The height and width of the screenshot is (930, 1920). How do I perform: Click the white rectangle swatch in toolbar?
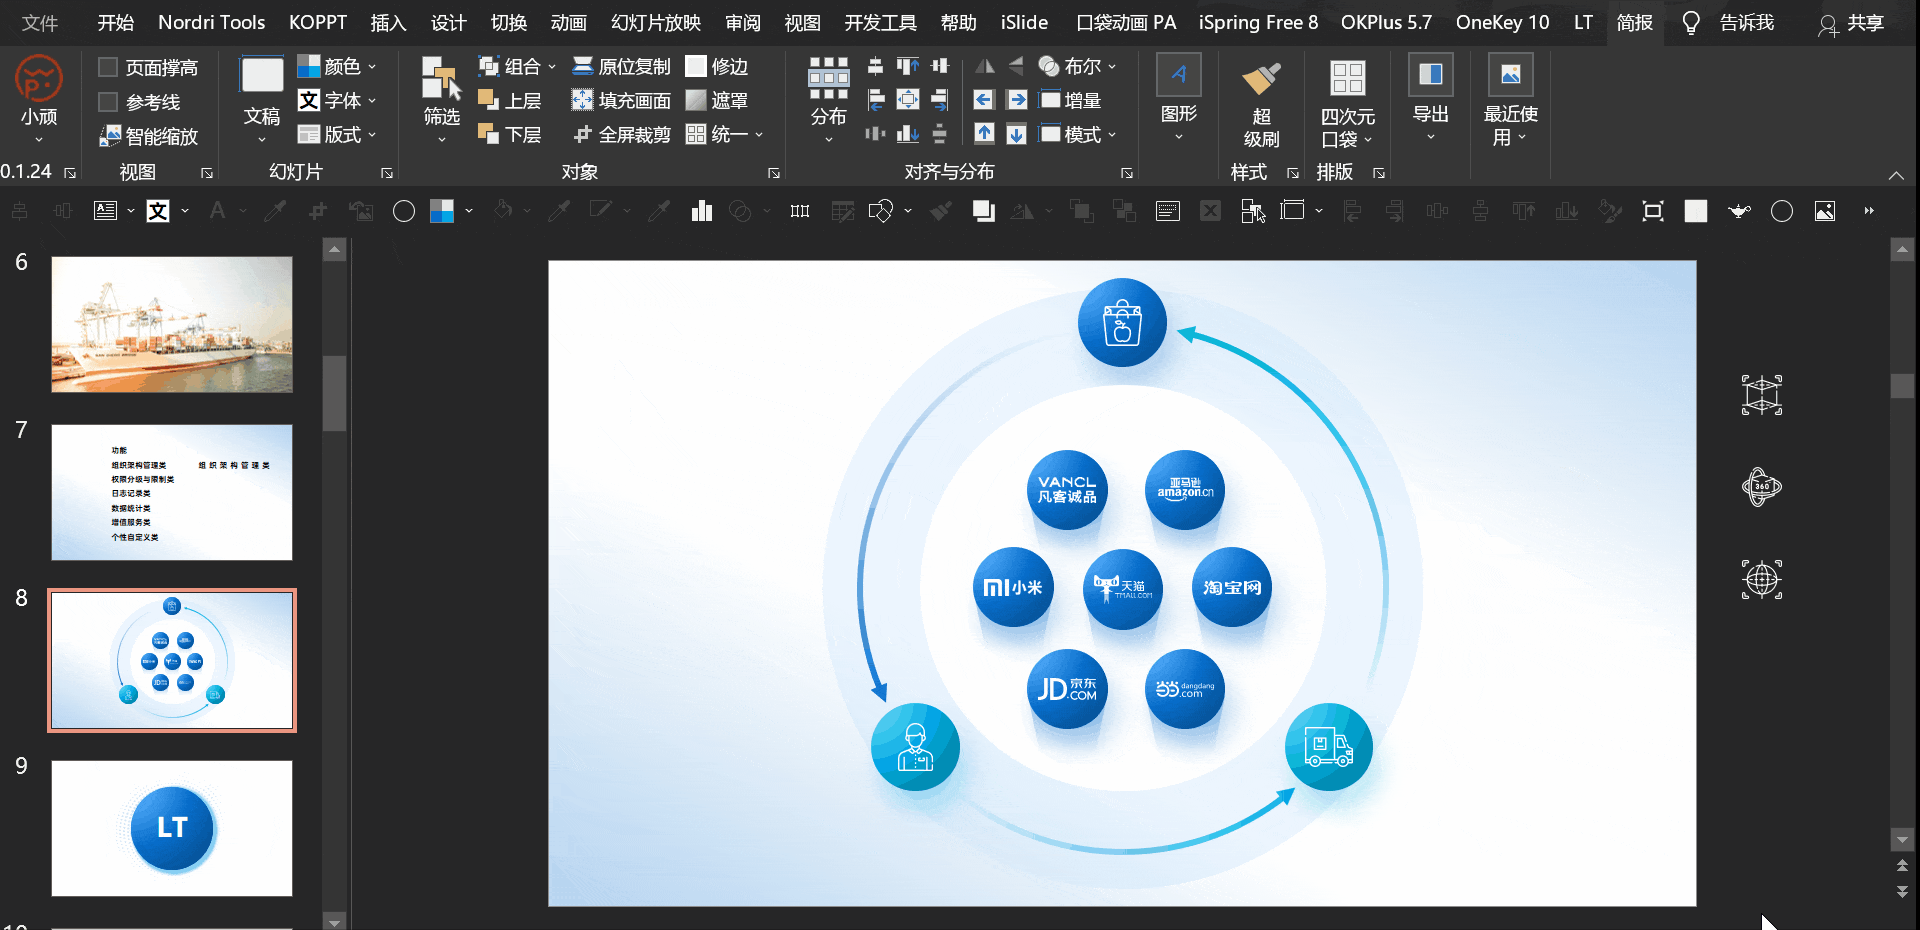(1696, 211)
